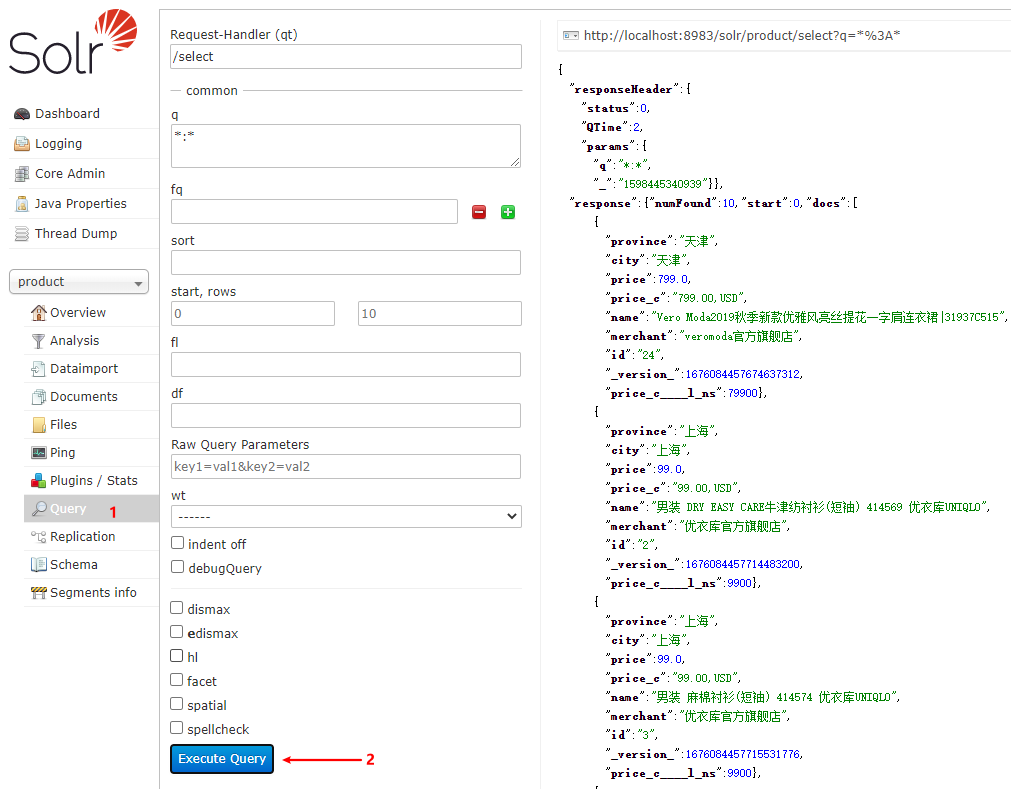Image resolution: width=1011 pixels, height=789 pixels.
Task: Click the URL icon beside the query link
Action: pyautogui.click(x=571, y=35)
